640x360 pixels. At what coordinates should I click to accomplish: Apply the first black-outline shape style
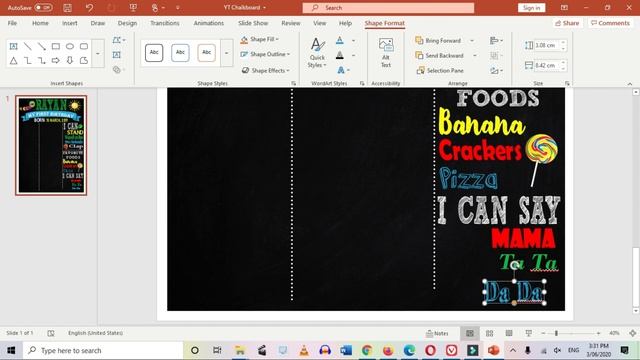point(154,53)
